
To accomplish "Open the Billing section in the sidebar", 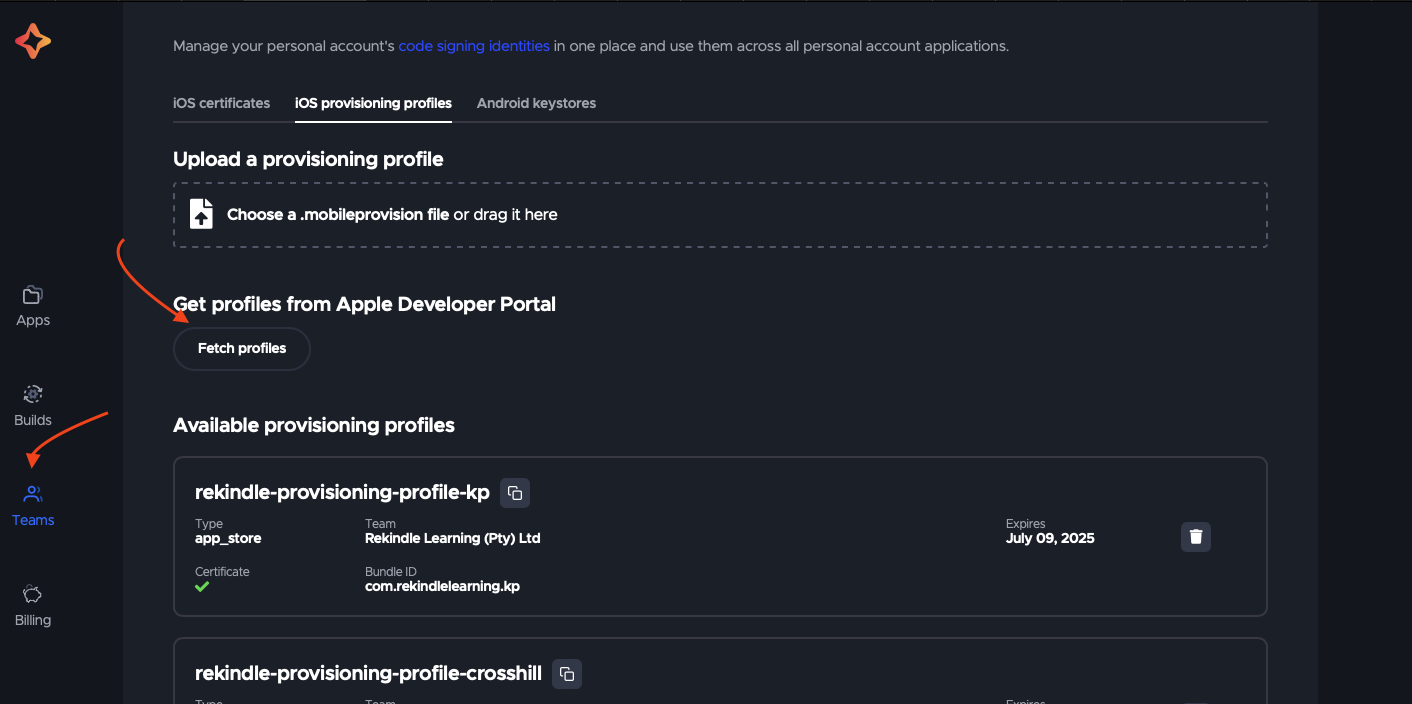I will coord(32,605).
